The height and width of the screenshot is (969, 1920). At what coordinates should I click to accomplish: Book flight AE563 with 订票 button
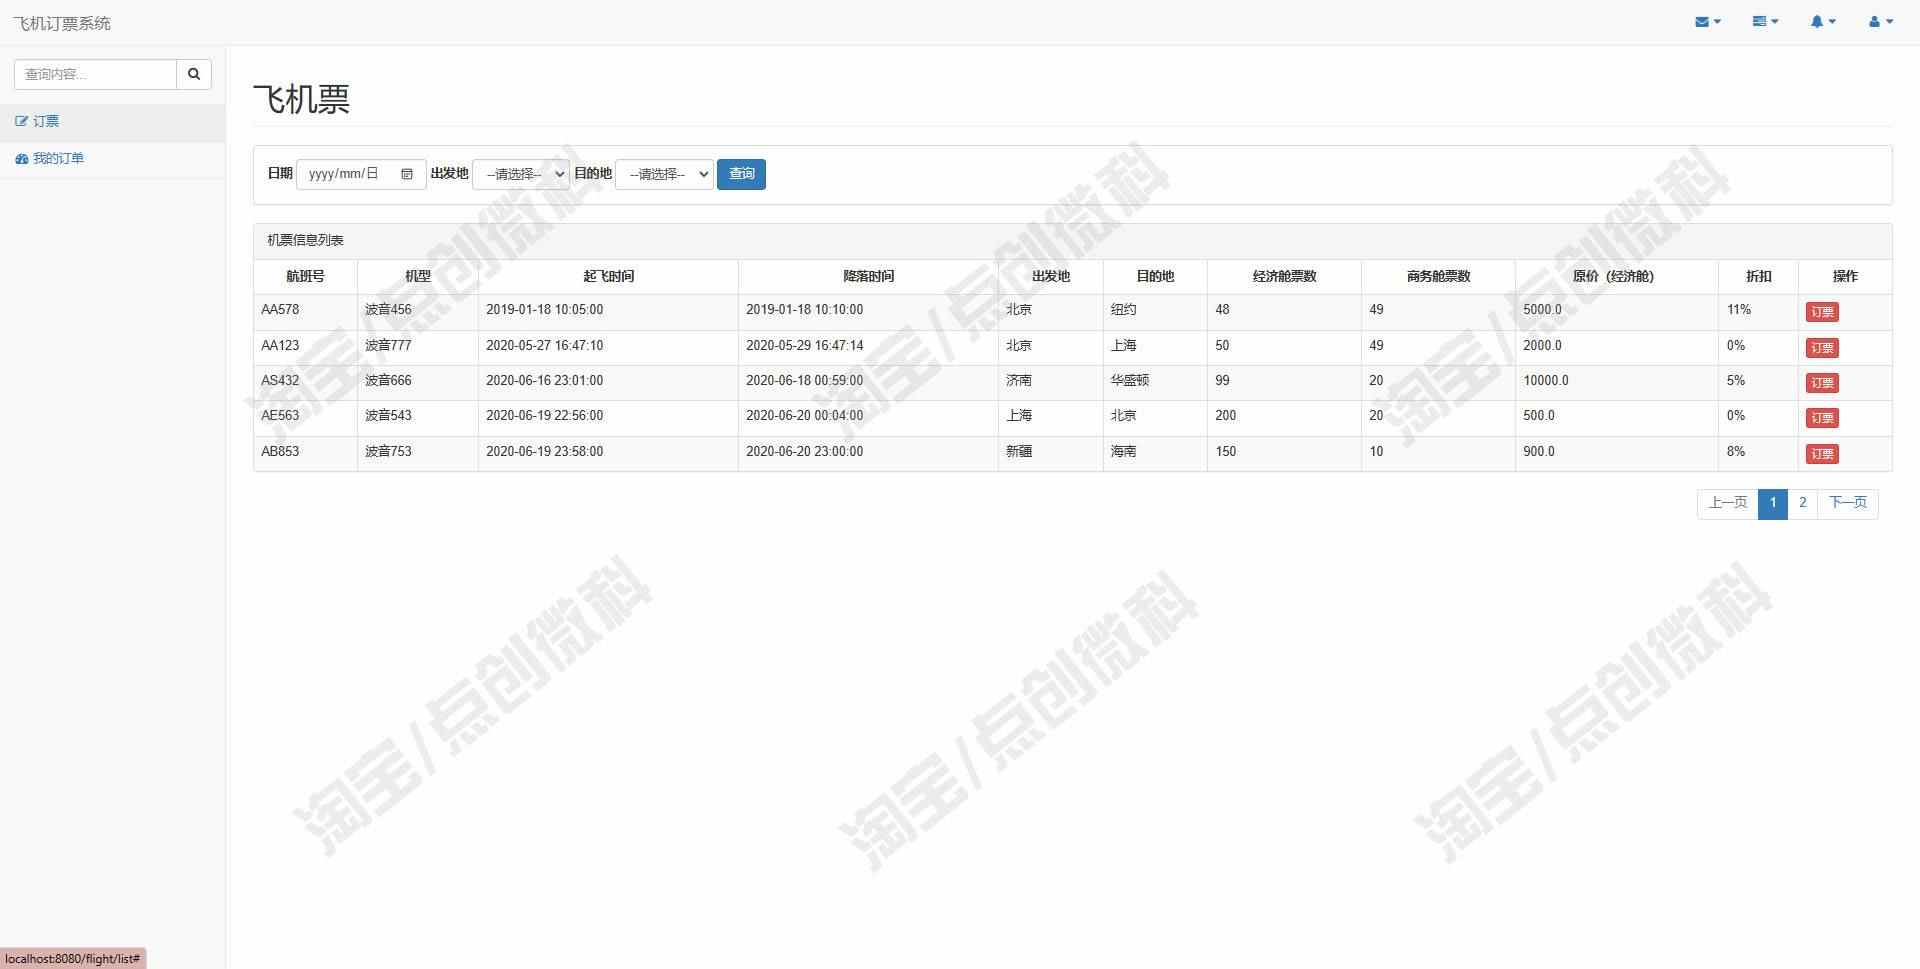tap(1822, 418)
